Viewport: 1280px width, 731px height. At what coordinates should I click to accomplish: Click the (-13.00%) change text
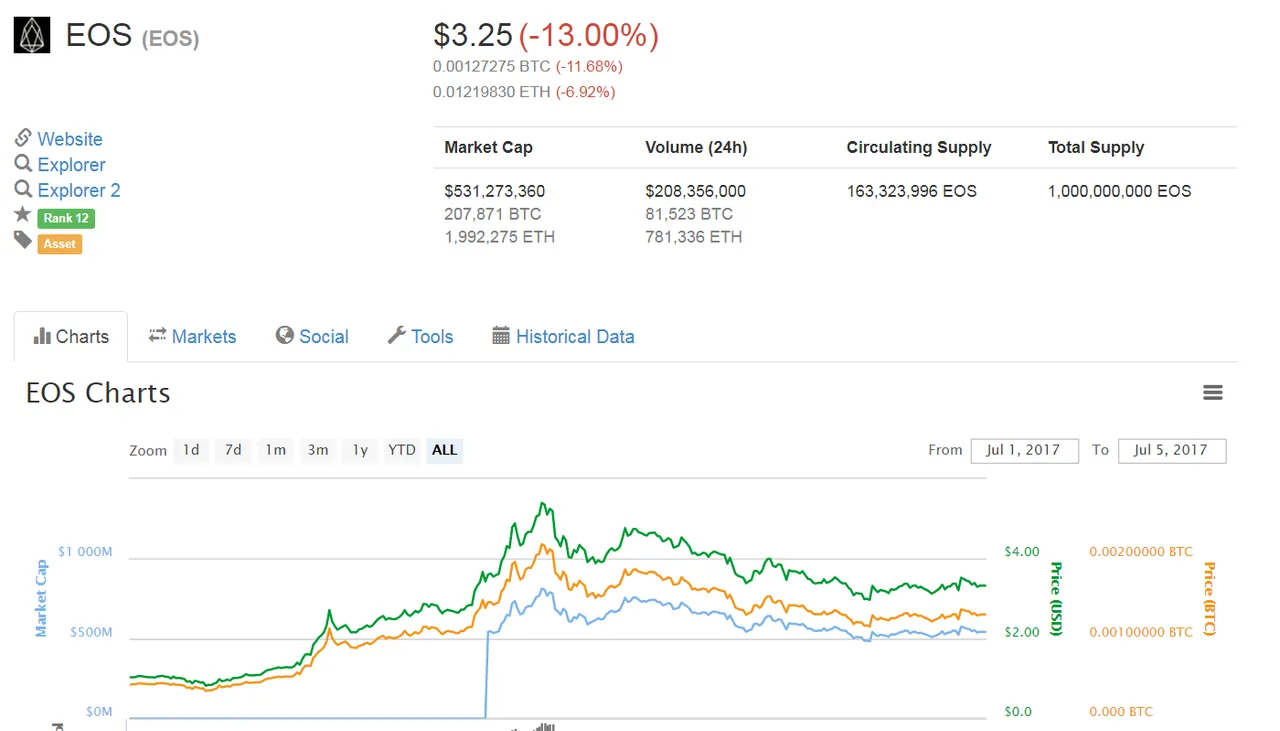tap(589, 36)
